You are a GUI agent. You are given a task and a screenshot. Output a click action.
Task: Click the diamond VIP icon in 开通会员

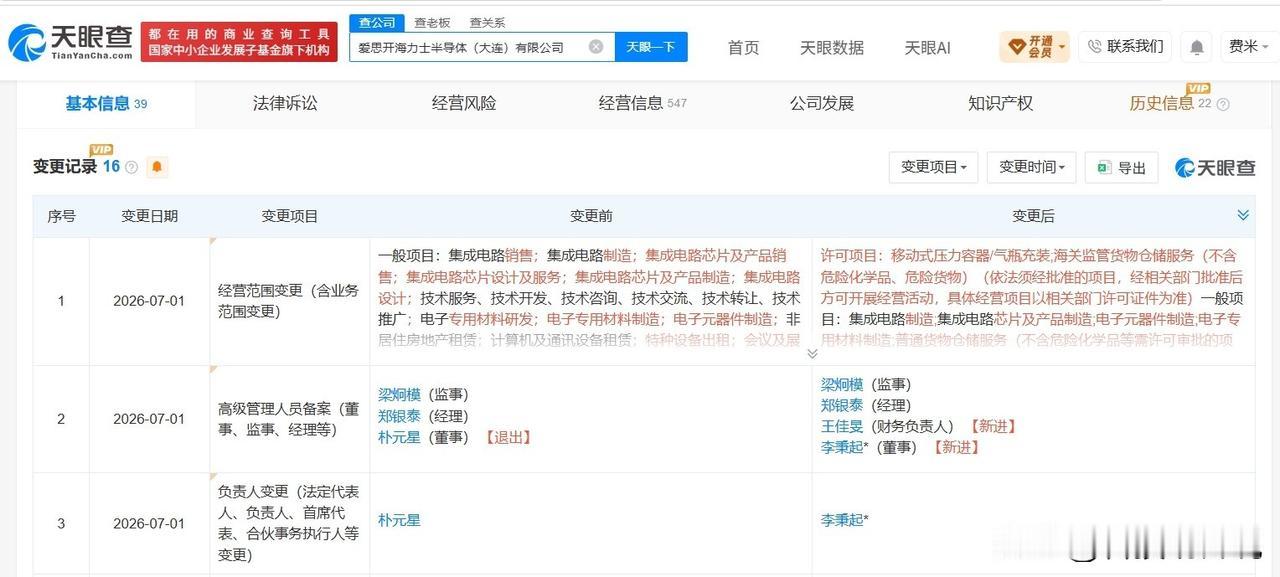pos(1016,46)
